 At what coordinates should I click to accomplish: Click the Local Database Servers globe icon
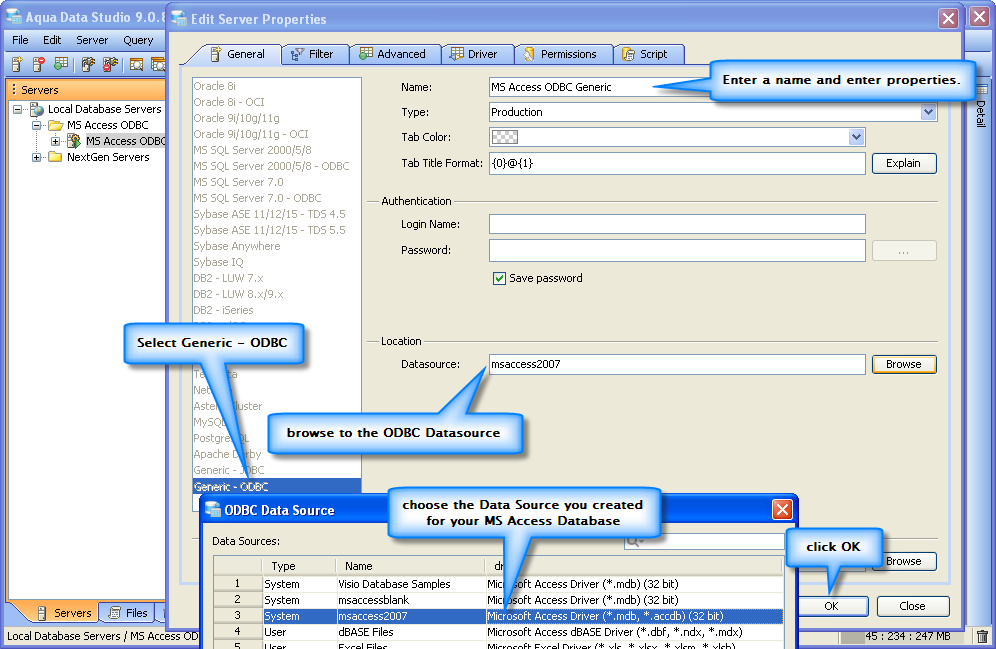pos(37,109)
